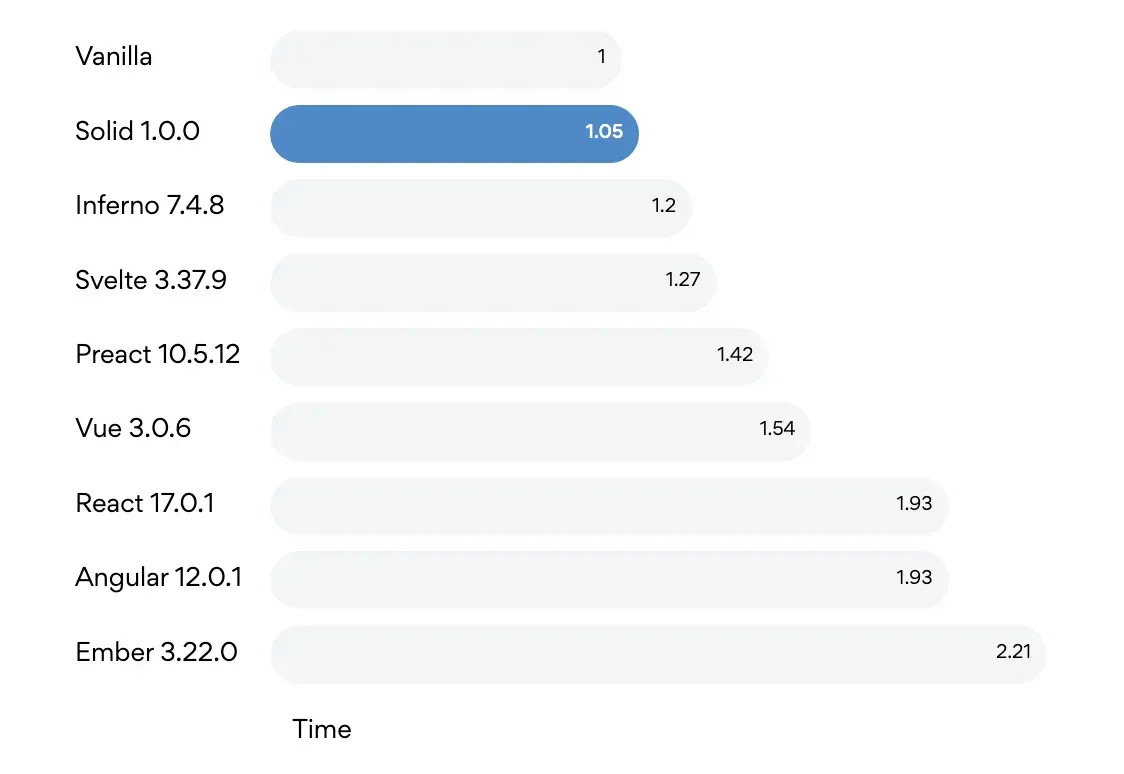This screenshot has height=774, width=1124.
Task: Click the Time axis label
Action: coord(322,729)
